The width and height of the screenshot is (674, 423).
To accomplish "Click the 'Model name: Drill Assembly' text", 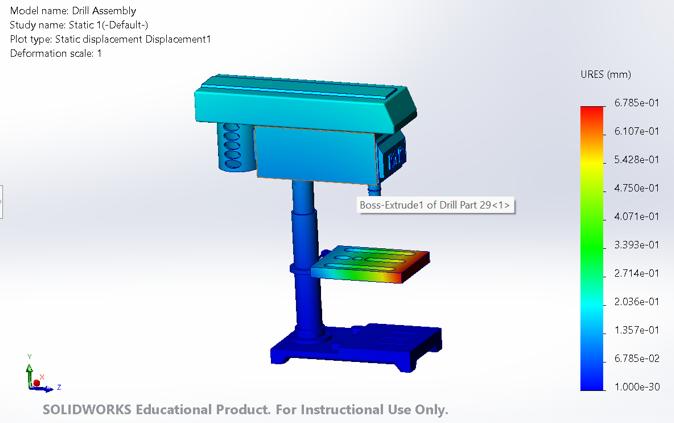I will (73, 11).
